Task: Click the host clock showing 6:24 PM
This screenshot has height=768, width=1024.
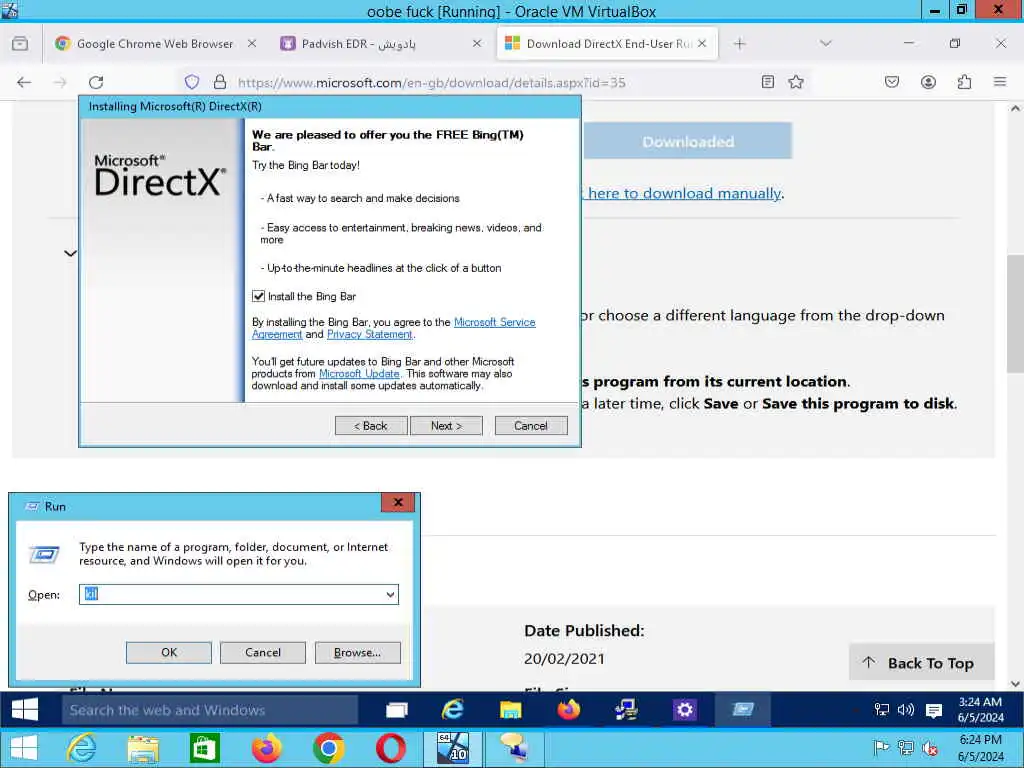Action: click(980, 748)
